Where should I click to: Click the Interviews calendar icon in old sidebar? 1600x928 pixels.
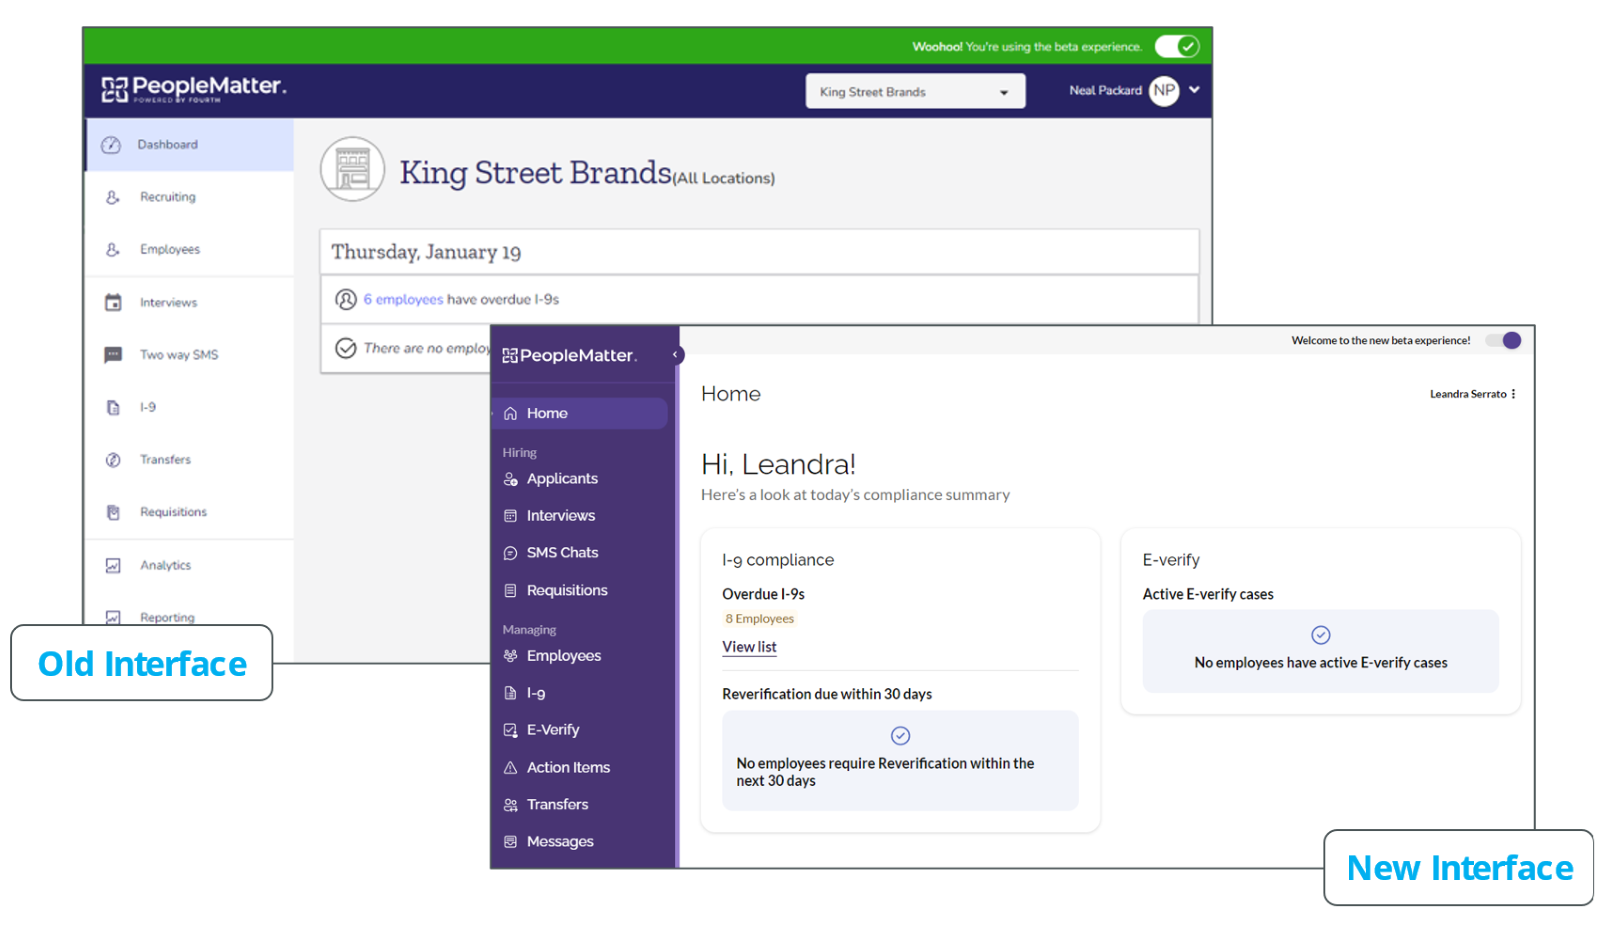click(113, 302)
